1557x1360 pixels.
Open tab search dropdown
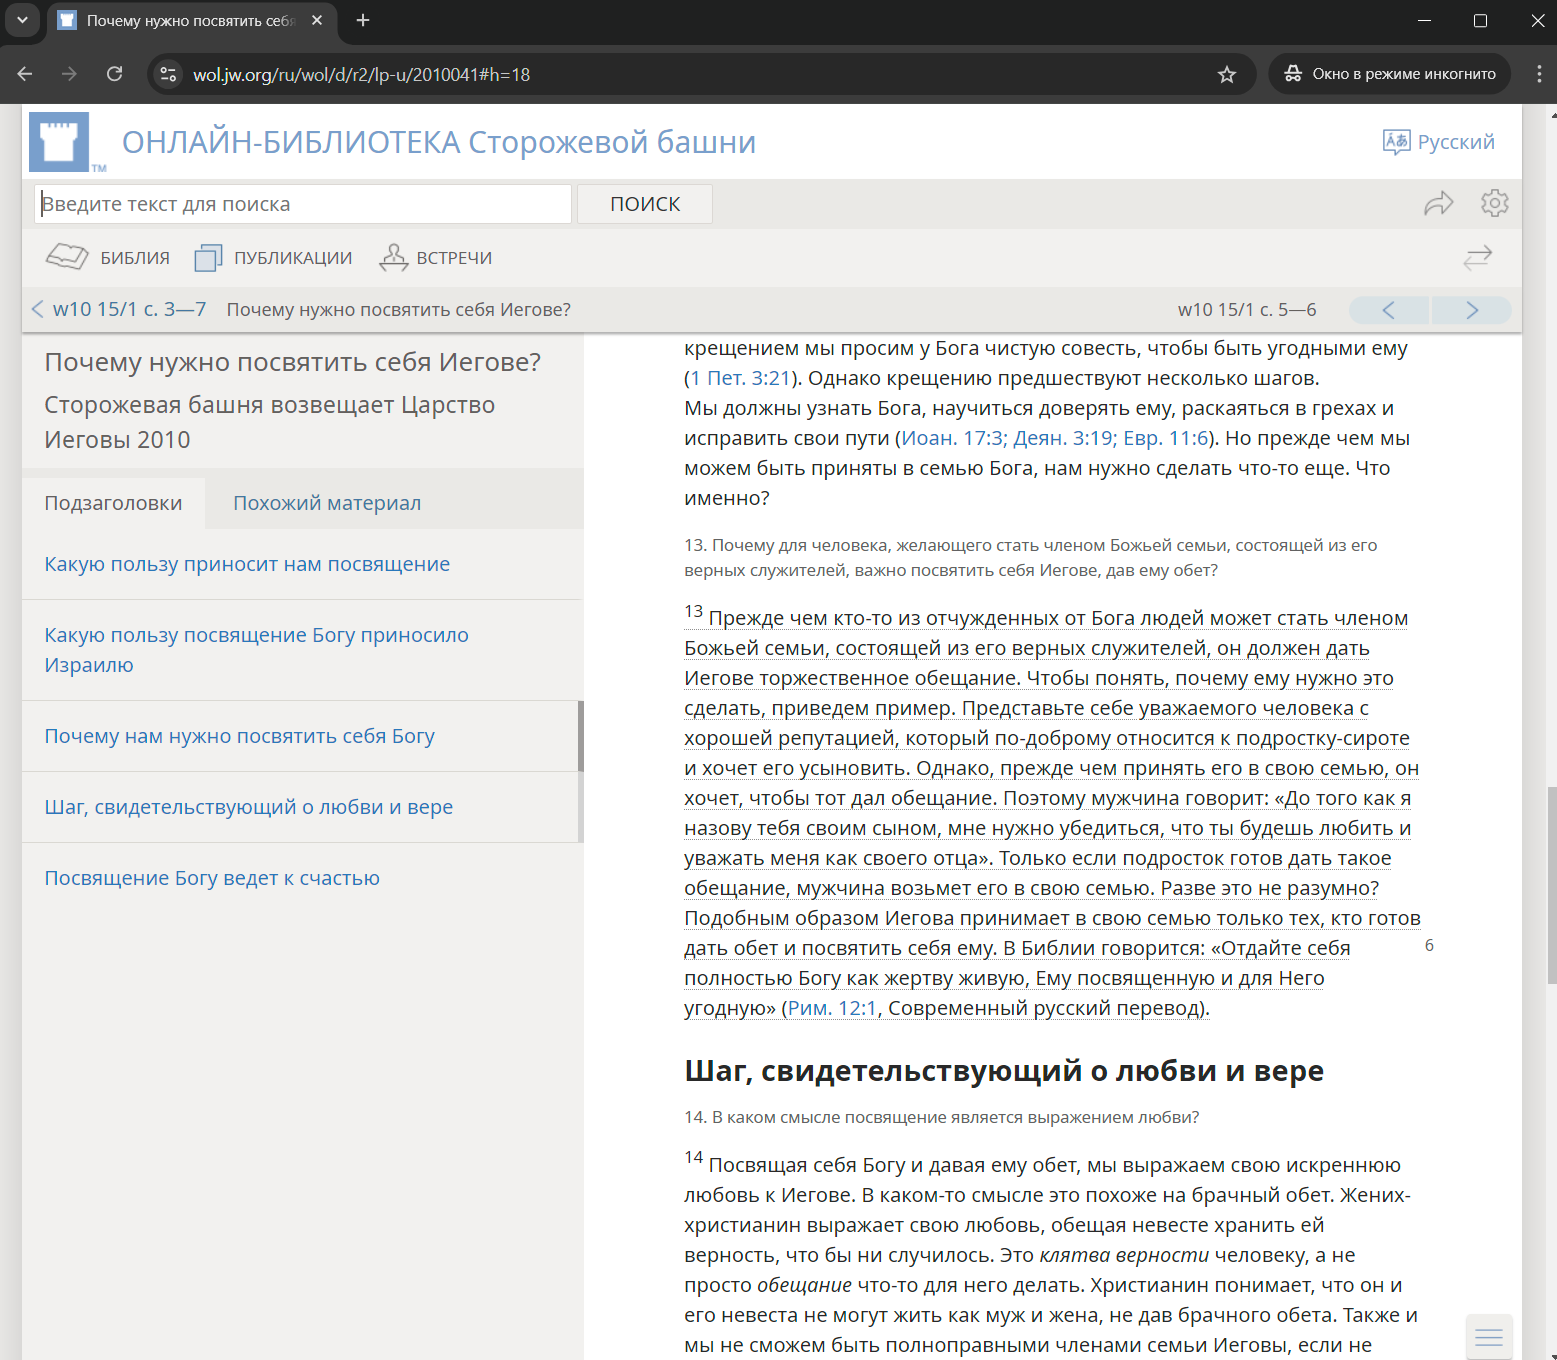(x=22, y=20)
